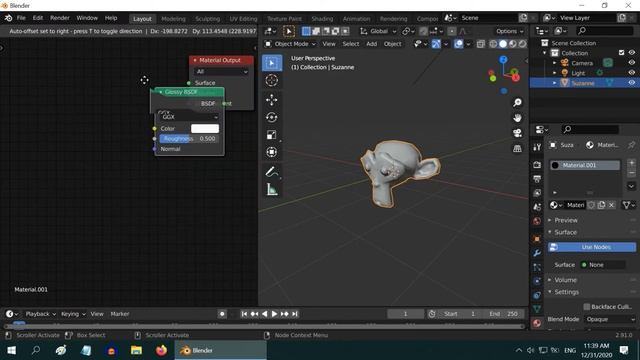Select the Annotate tool
The width and height of the screenshot is (640, 360).
pyautogui.click(x=272, y=172)
